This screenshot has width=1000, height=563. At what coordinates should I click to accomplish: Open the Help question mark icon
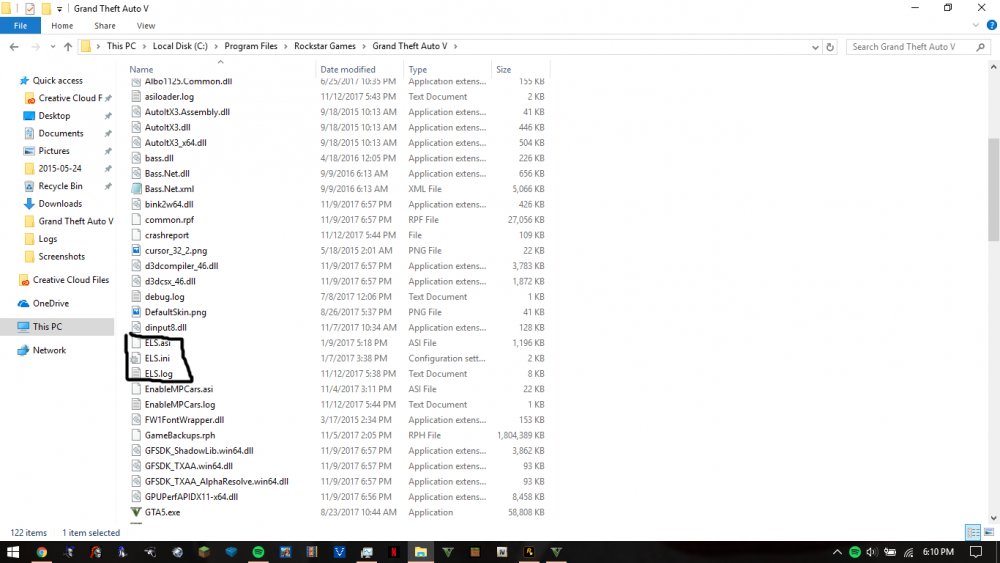[992, 26]
